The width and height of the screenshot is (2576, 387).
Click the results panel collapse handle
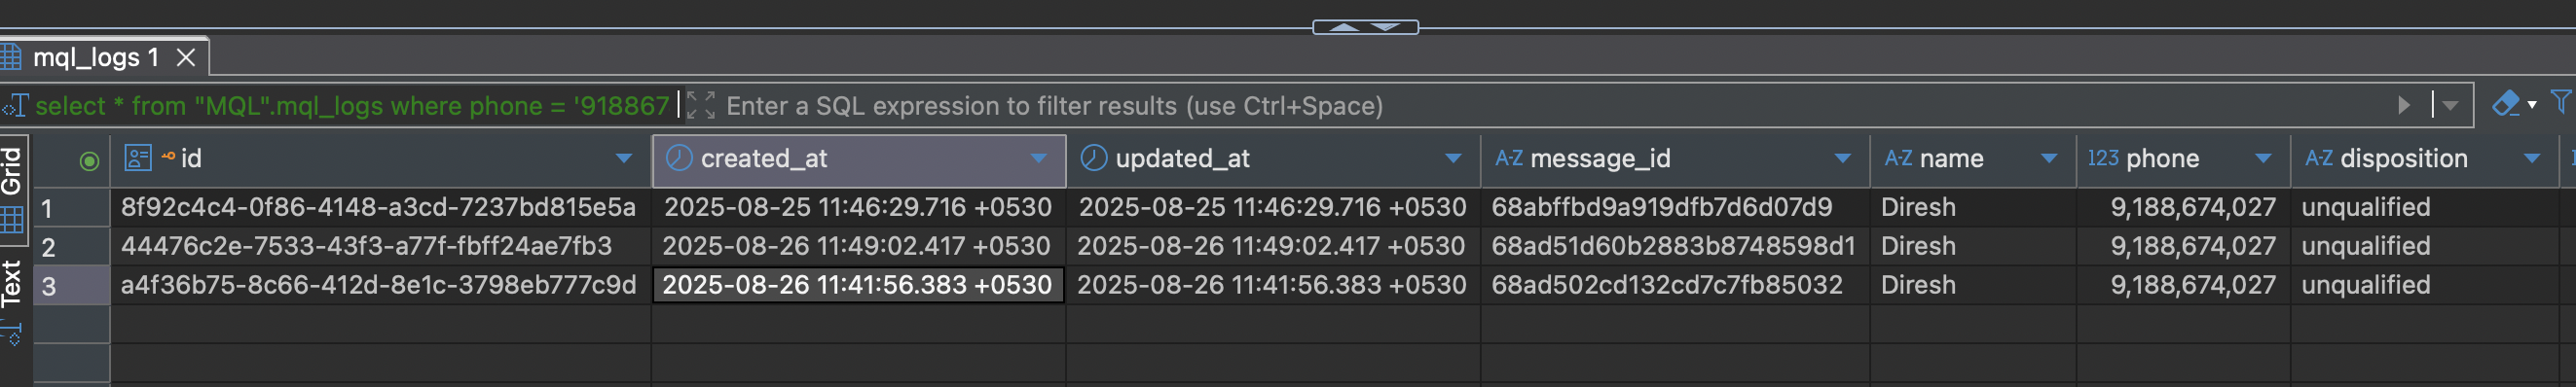tap(1364, 27)
